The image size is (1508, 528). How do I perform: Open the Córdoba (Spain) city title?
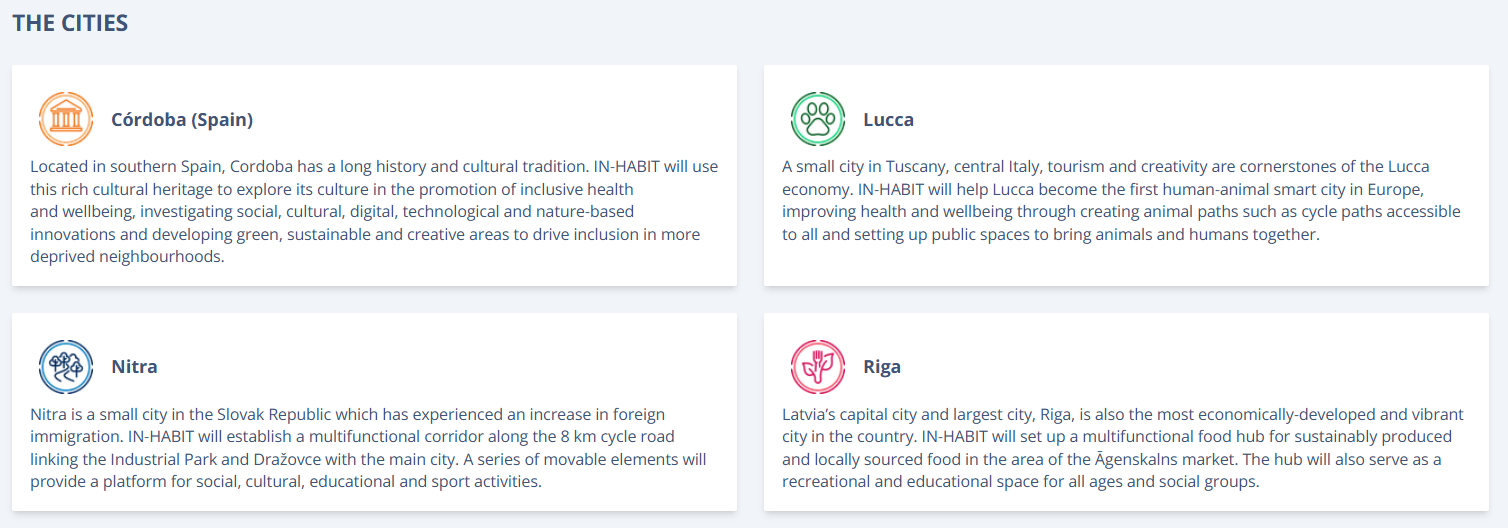point(182,119)
